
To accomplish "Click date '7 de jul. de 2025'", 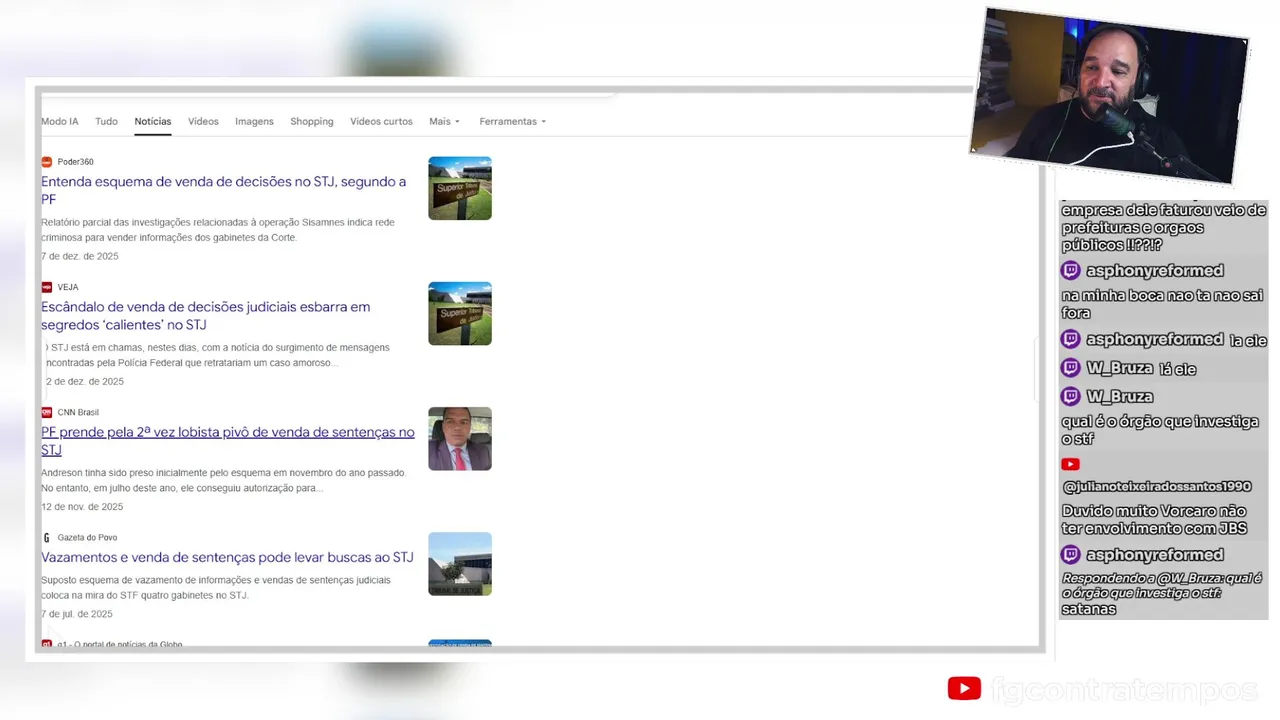I will (x=77, y=614).
